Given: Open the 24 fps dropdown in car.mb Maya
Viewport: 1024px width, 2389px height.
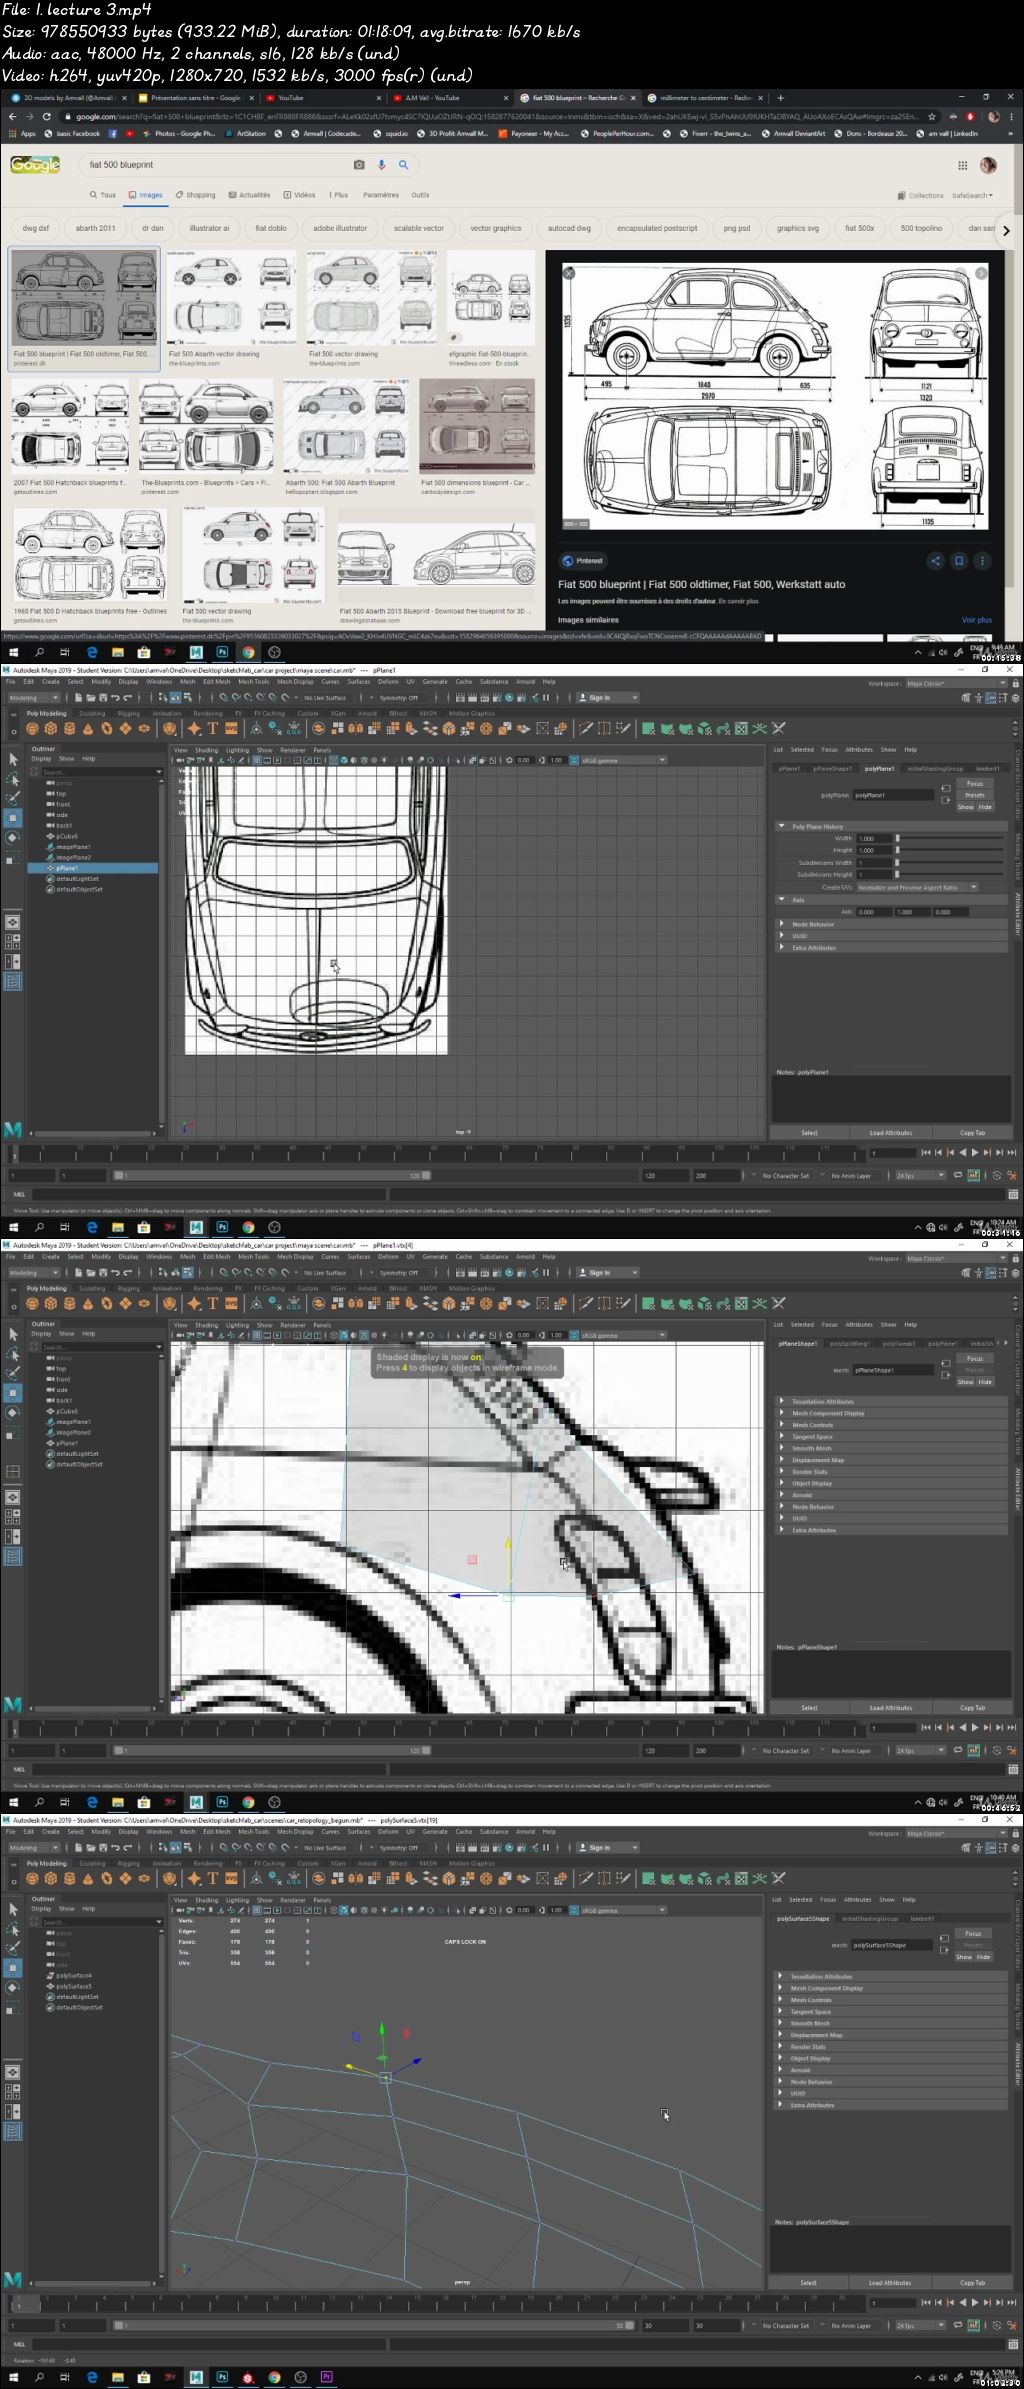Looking at the screenshot, I should click(x=919, y=1176).
